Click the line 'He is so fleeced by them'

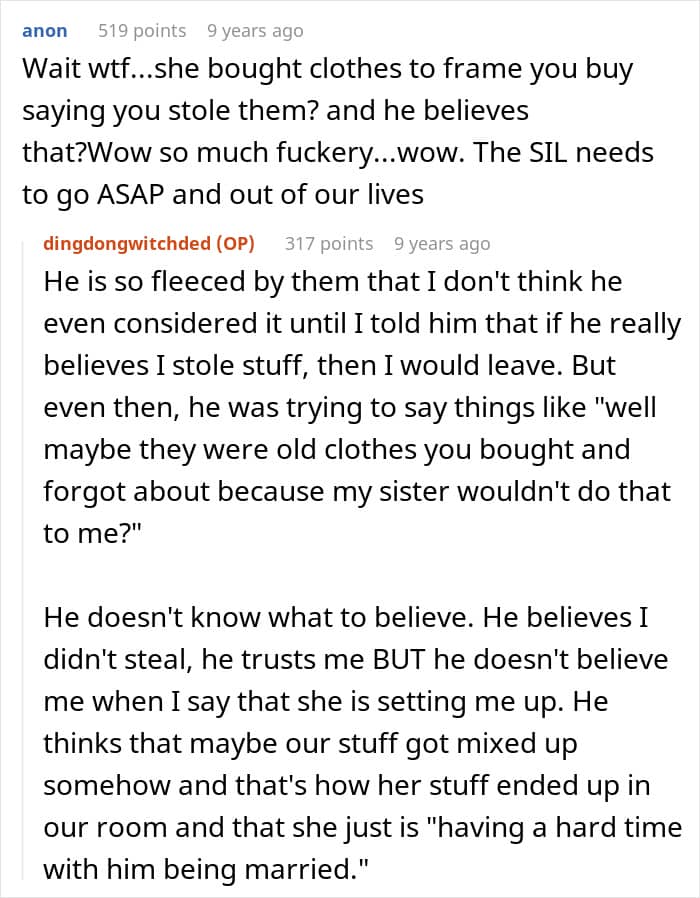pos(332,282)
